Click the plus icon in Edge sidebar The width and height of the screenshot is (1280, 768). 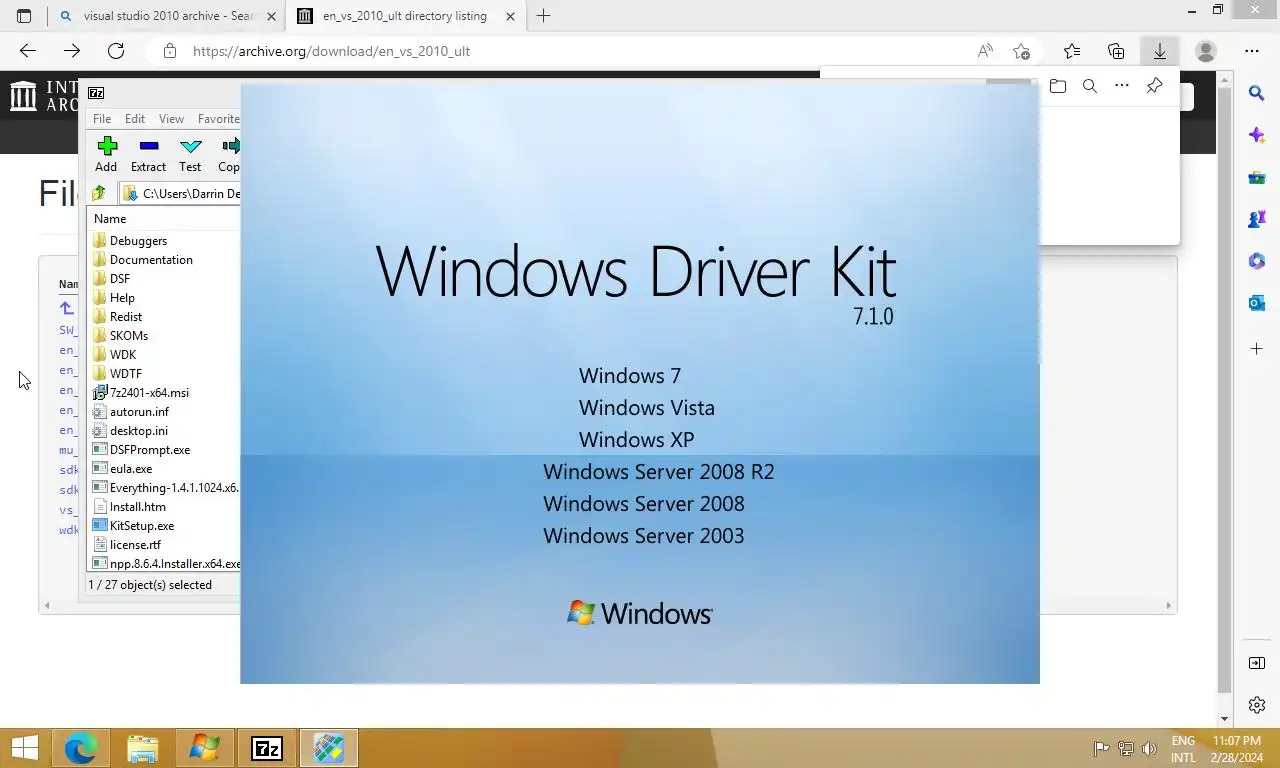point(1257,349)
